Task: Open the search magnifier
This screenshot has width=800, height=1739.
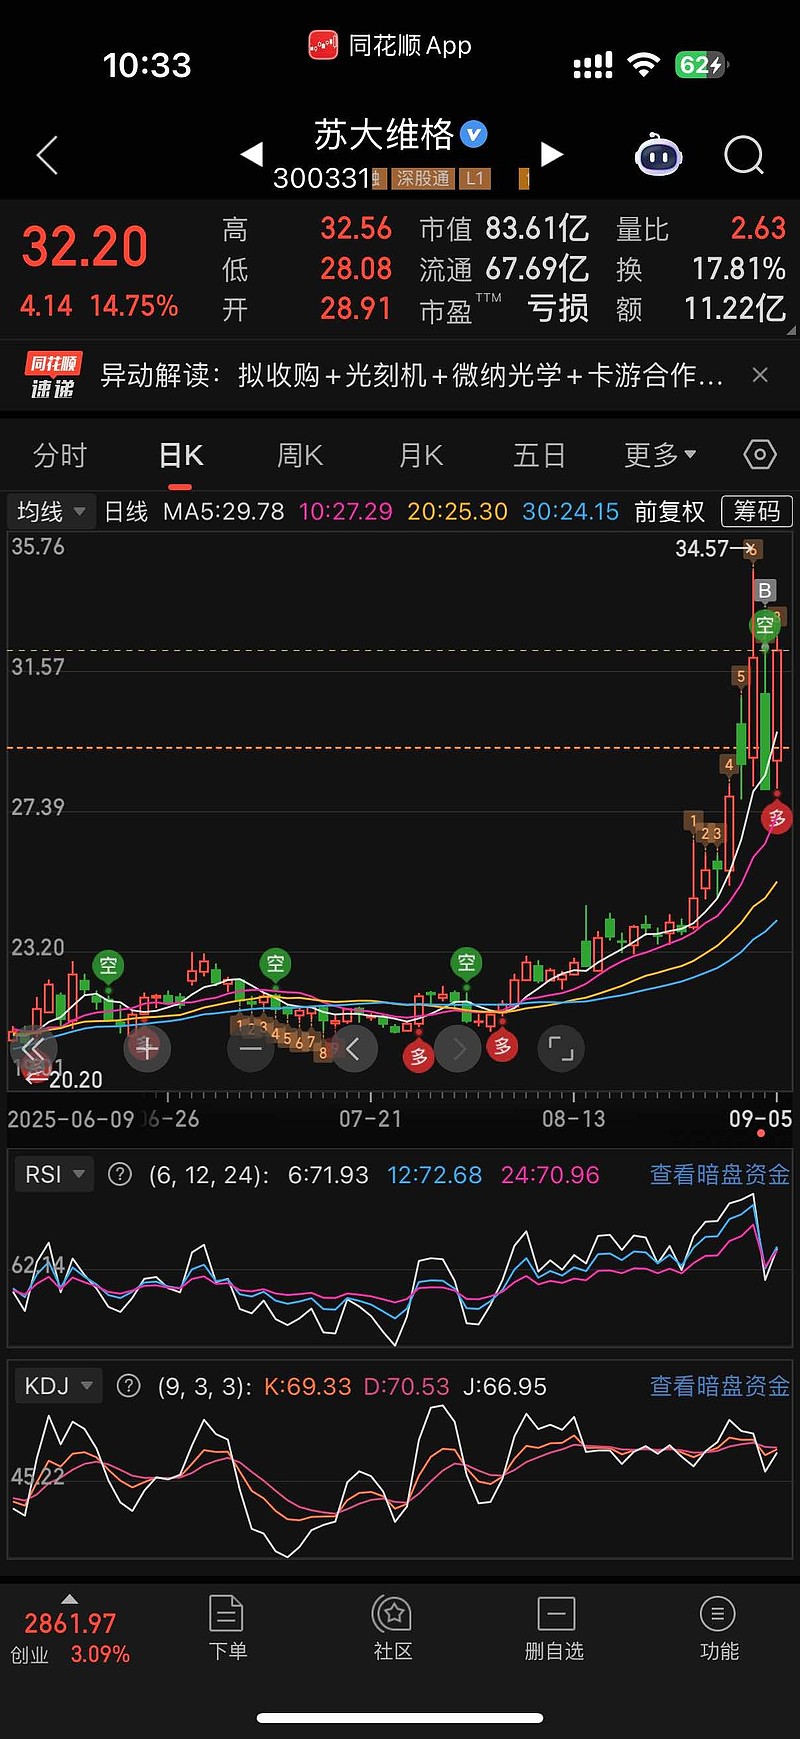Action: pyautogui.click(x=744, y=155)
